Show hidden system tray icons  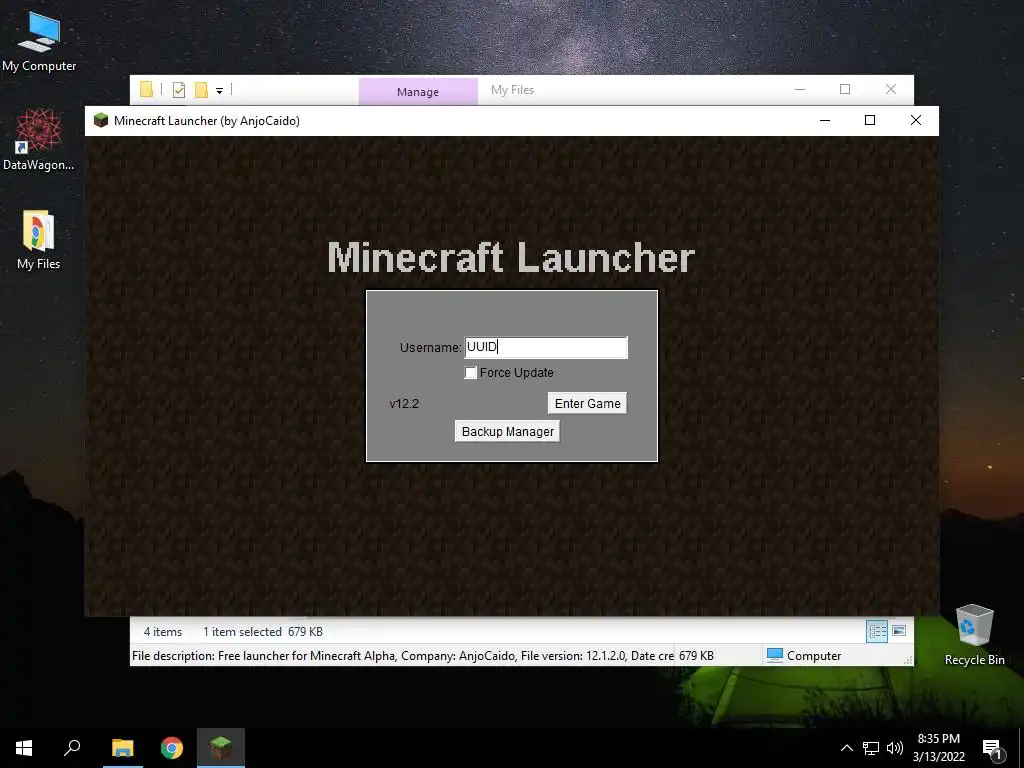(x=846, y=748)
